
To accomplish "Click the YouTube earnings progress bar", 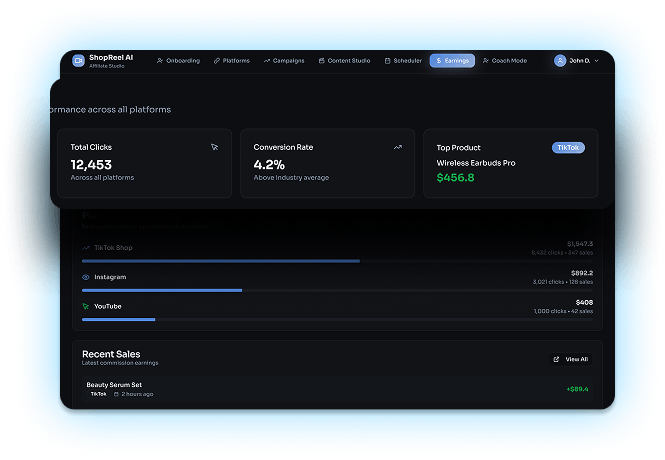I will pyautogui.click(x=337, y=320).
